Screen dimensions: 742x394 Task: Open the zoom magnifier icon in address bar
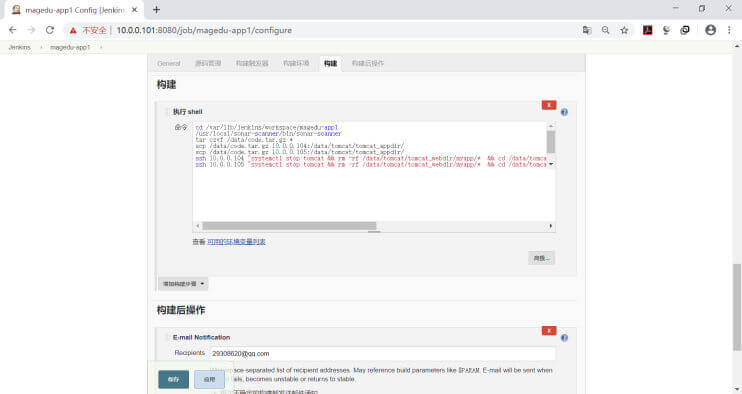coord(605,30)
